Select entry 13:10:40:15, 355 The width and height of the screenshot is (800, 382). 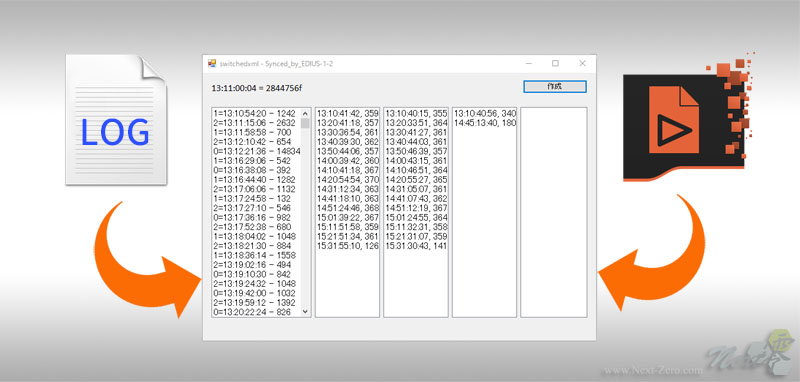pyautogui.click(x=416, y=113)
